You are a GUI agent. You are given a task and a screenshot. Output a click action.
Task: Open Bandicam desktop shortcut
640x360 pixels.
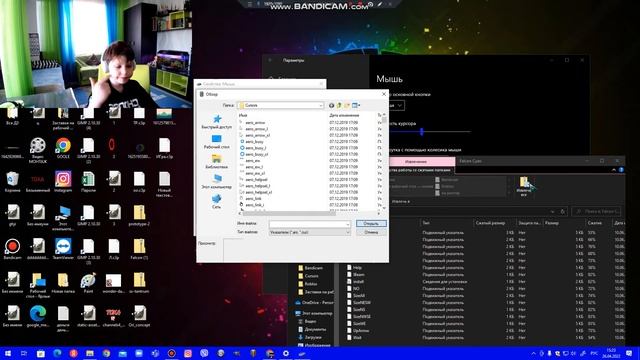[12, 249]
